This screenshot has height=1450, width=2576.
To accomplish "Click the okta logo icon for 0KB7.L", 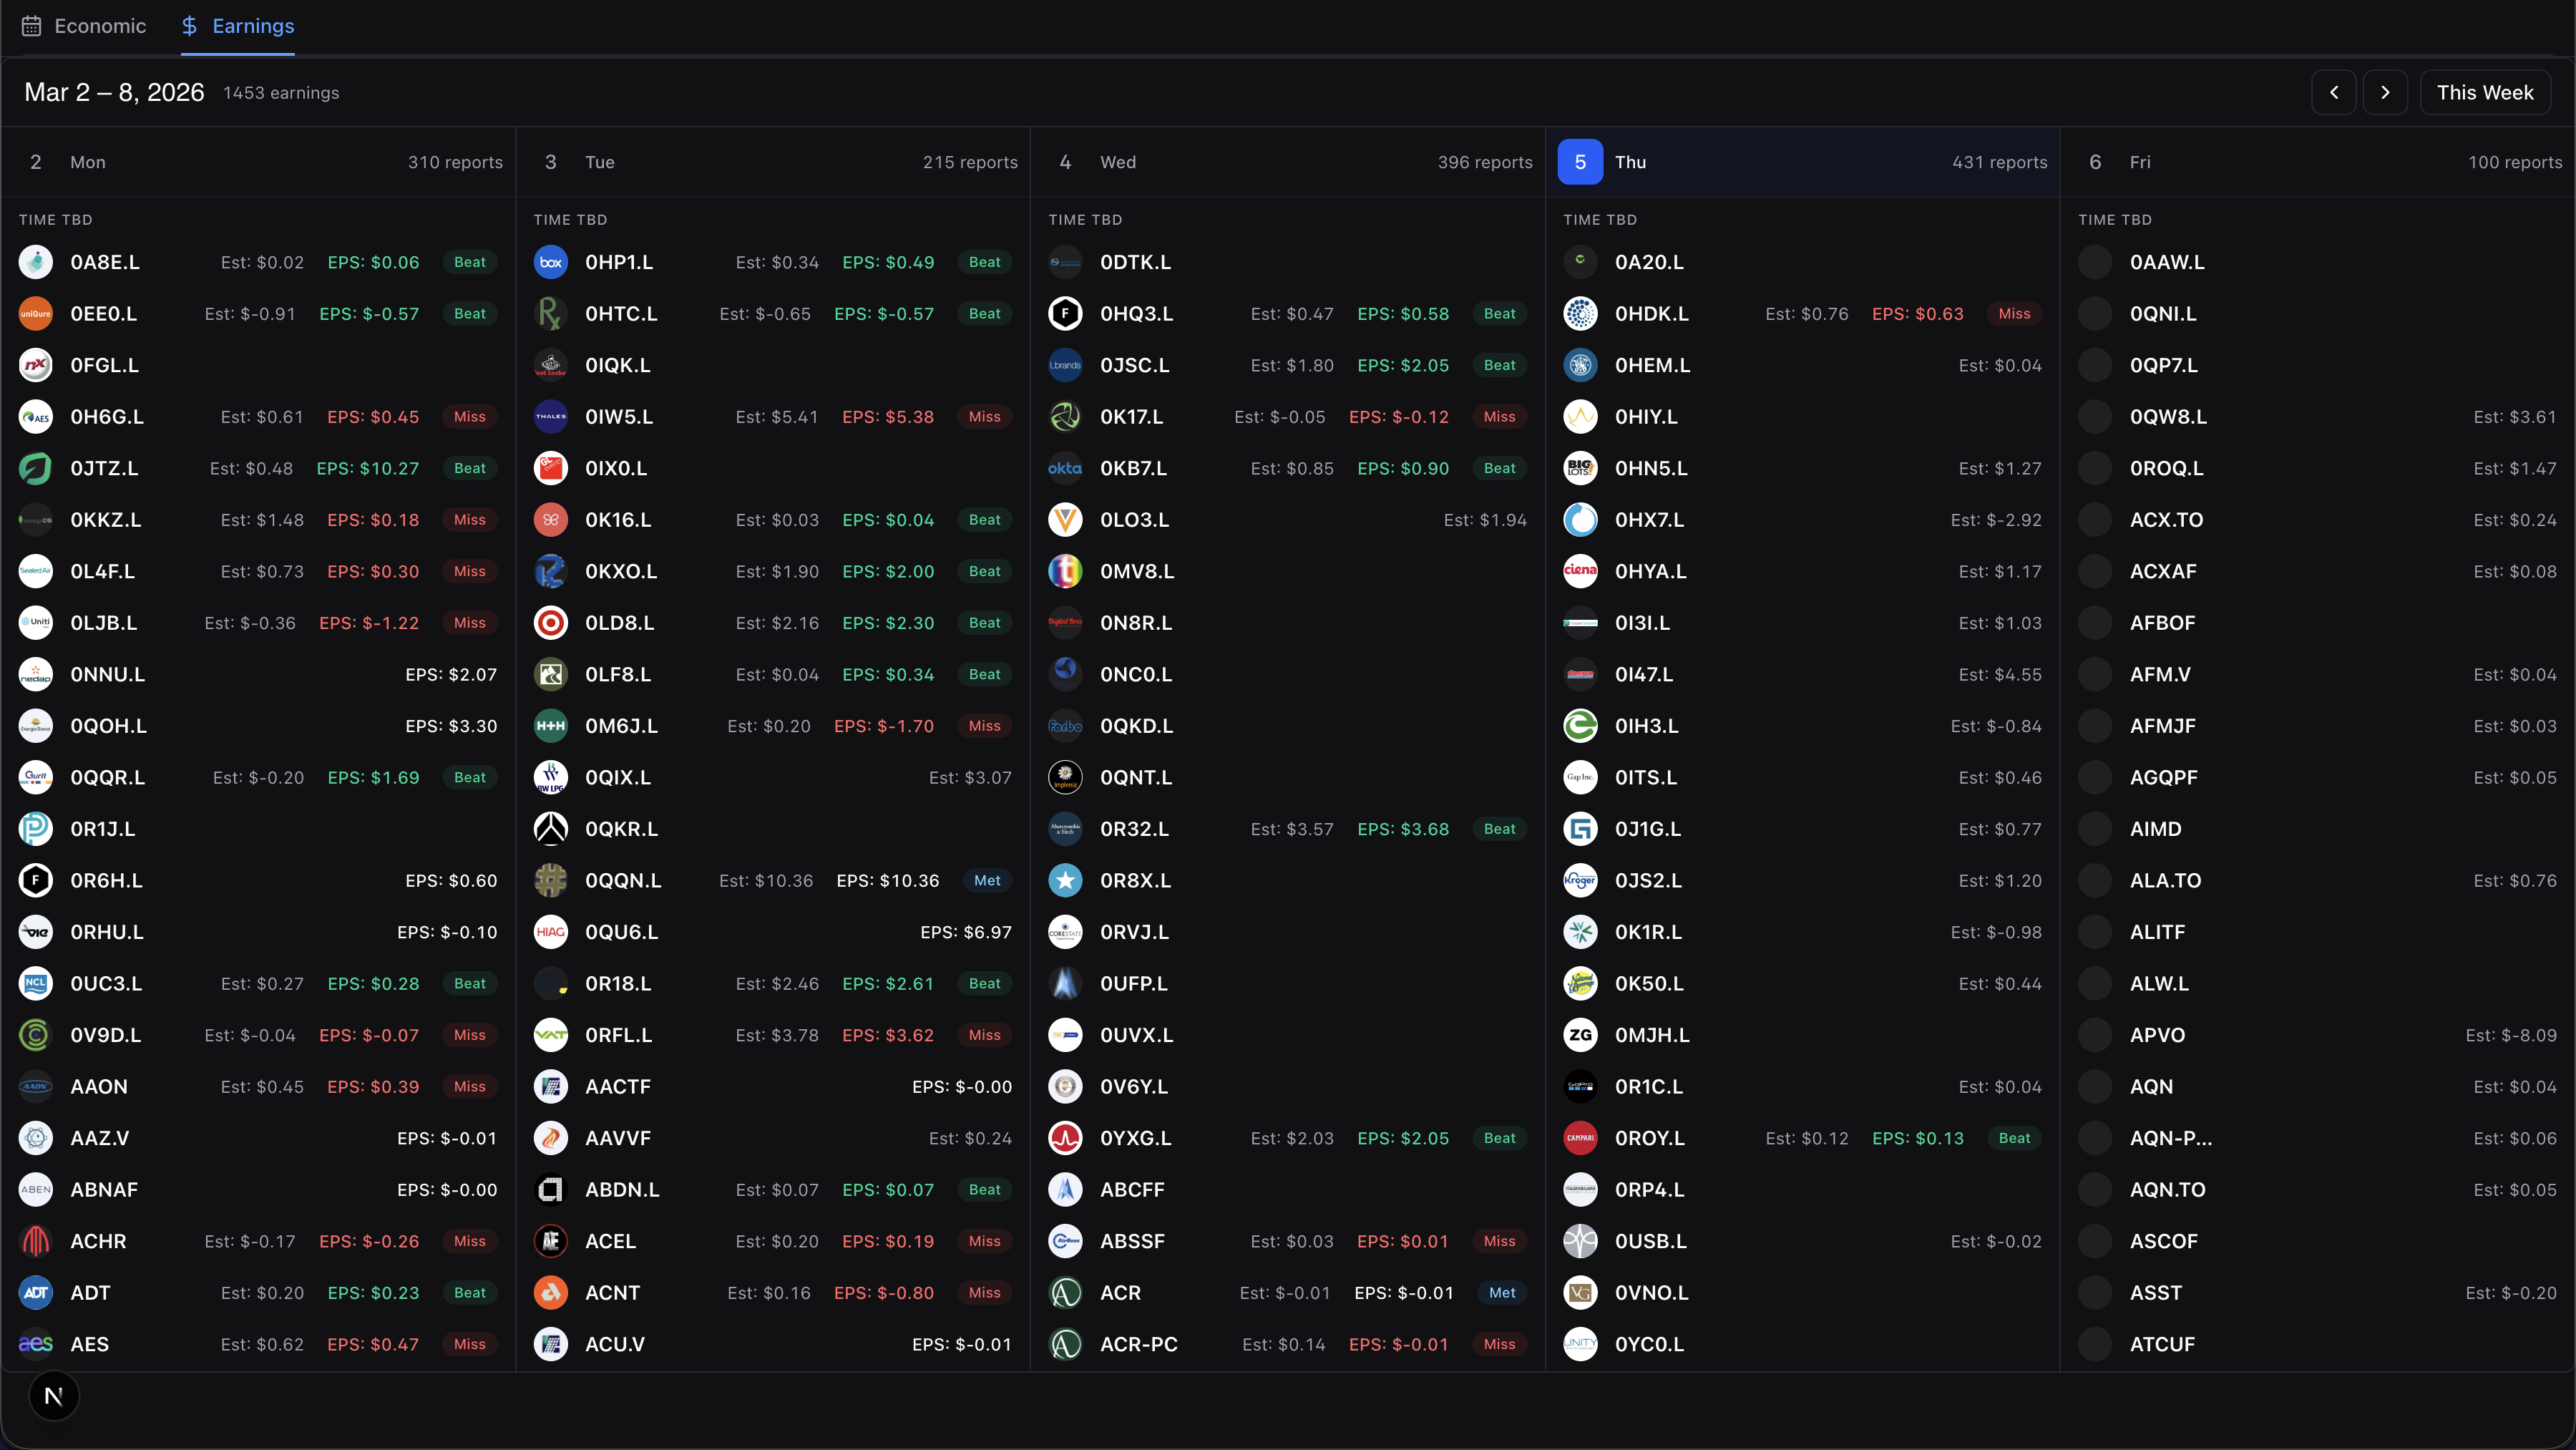I will 1065,468.
